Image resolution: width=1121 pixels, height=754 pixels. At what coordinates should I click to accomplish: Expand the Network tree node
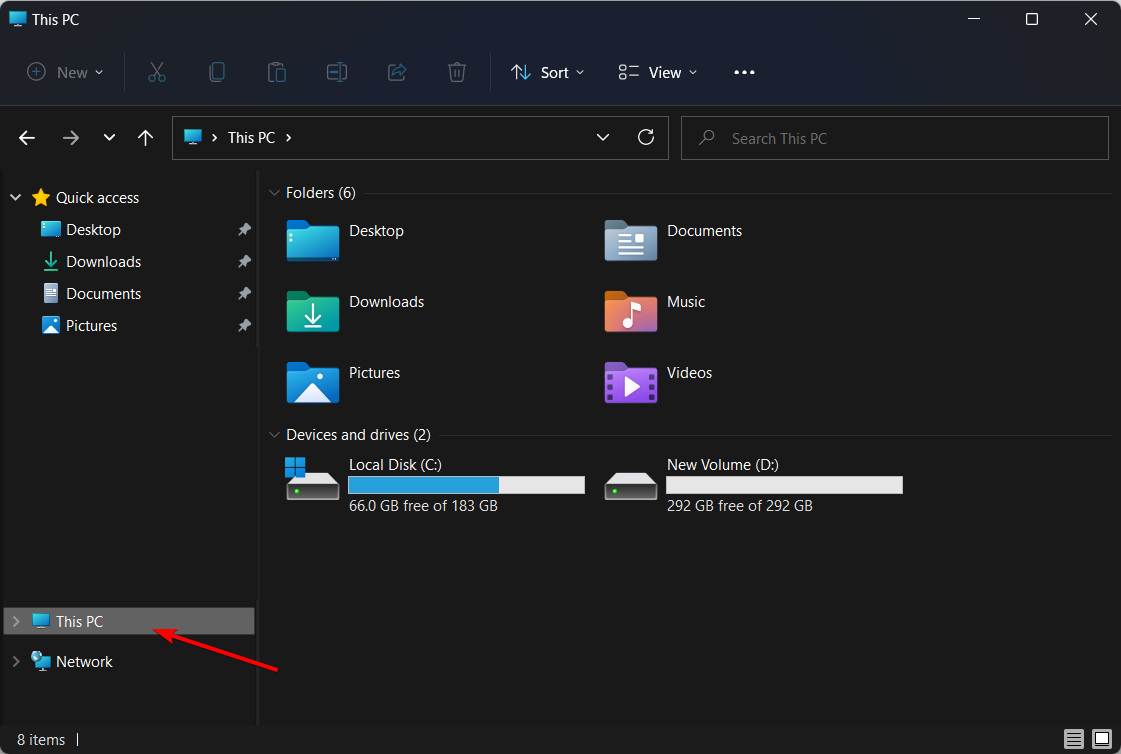[x=16, y=662]
